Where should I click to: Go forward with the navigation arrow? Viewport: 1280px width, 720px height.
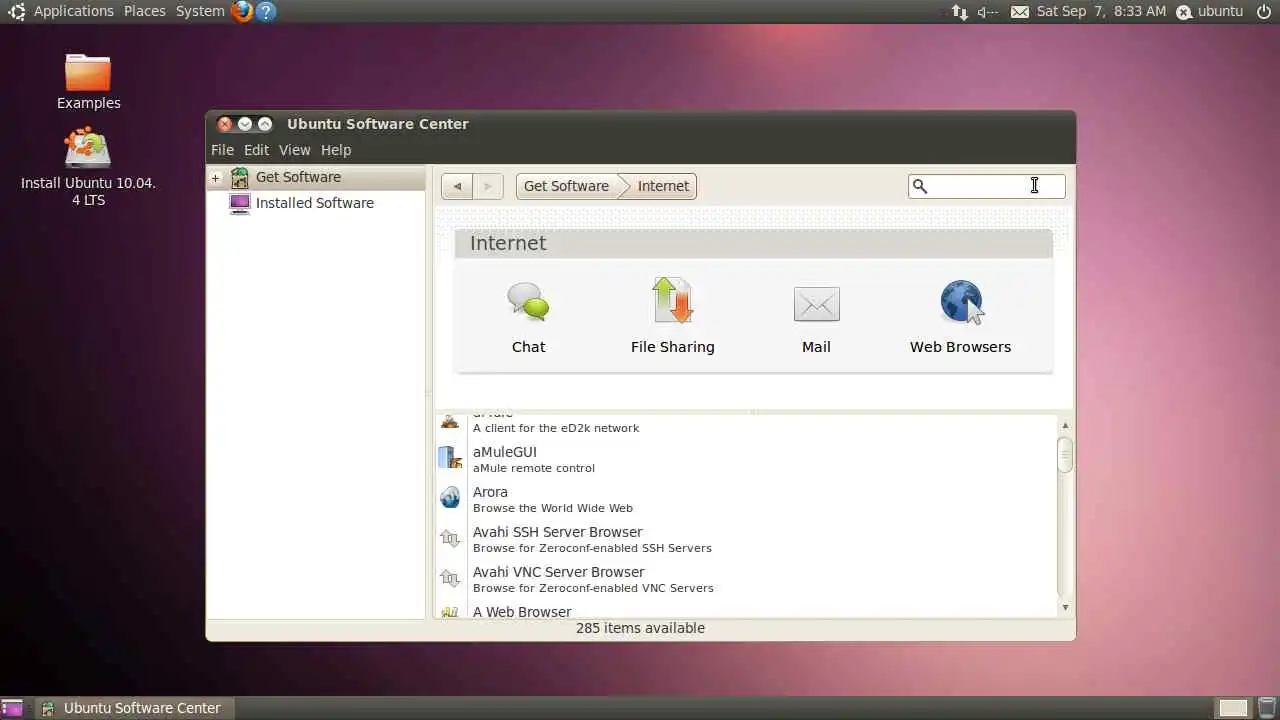pyautogui.click(x=487, y=186)
